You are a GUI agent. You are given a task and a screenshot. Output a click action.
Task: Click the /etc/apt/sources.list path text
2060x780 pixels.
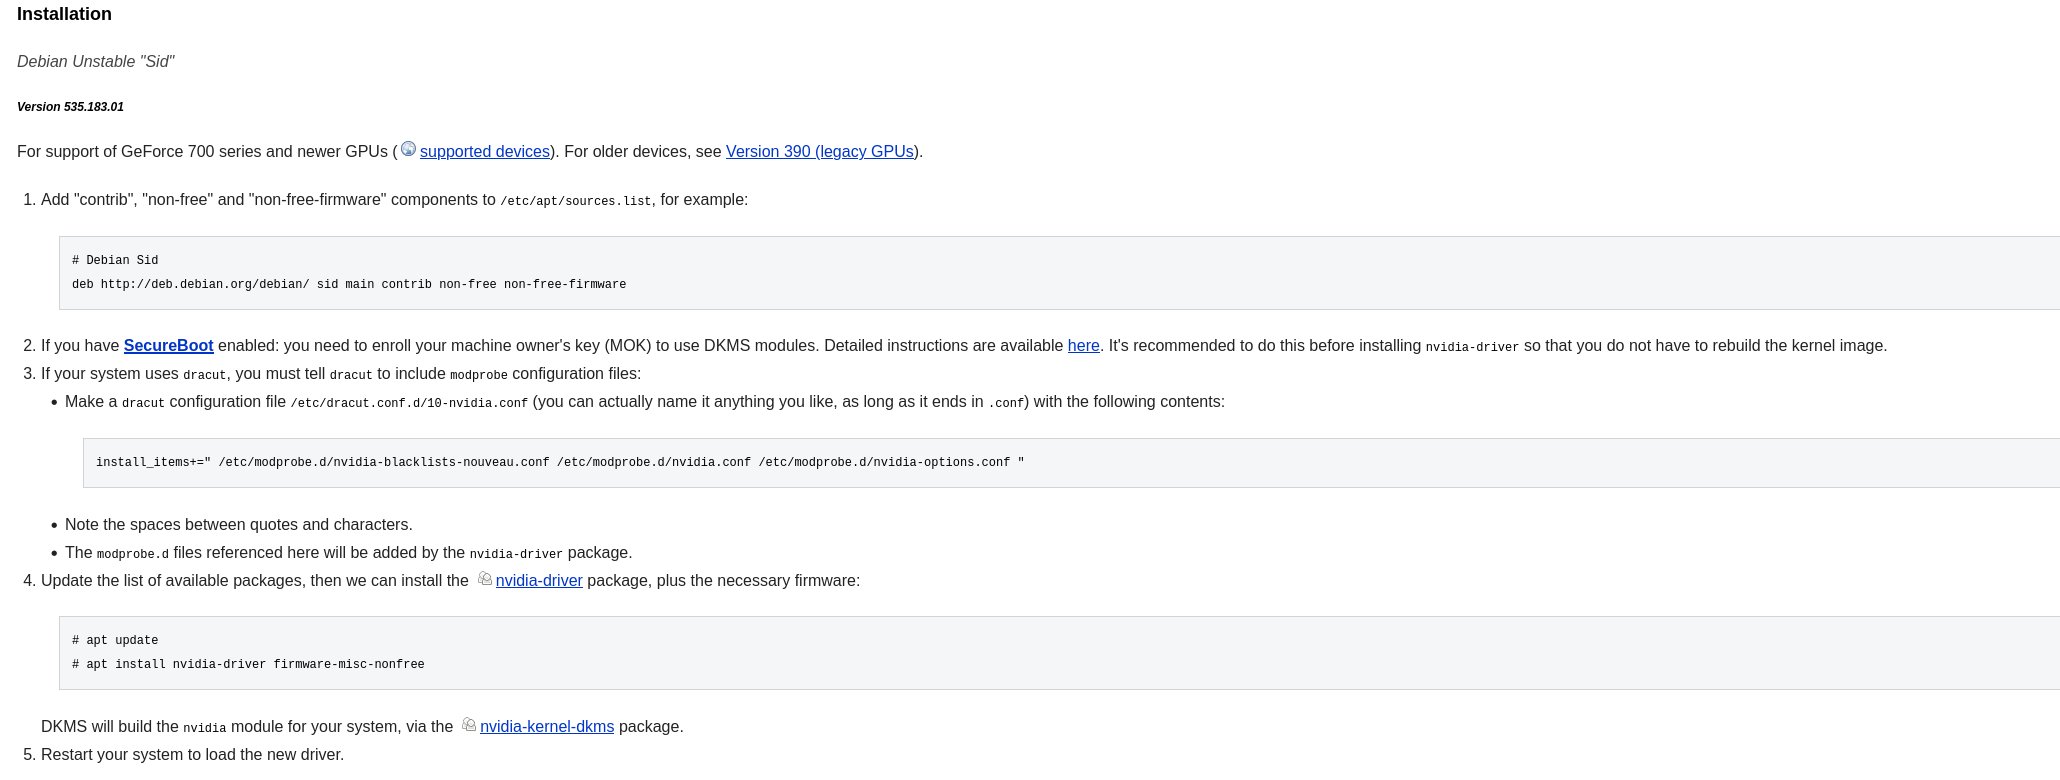(576, 201)
